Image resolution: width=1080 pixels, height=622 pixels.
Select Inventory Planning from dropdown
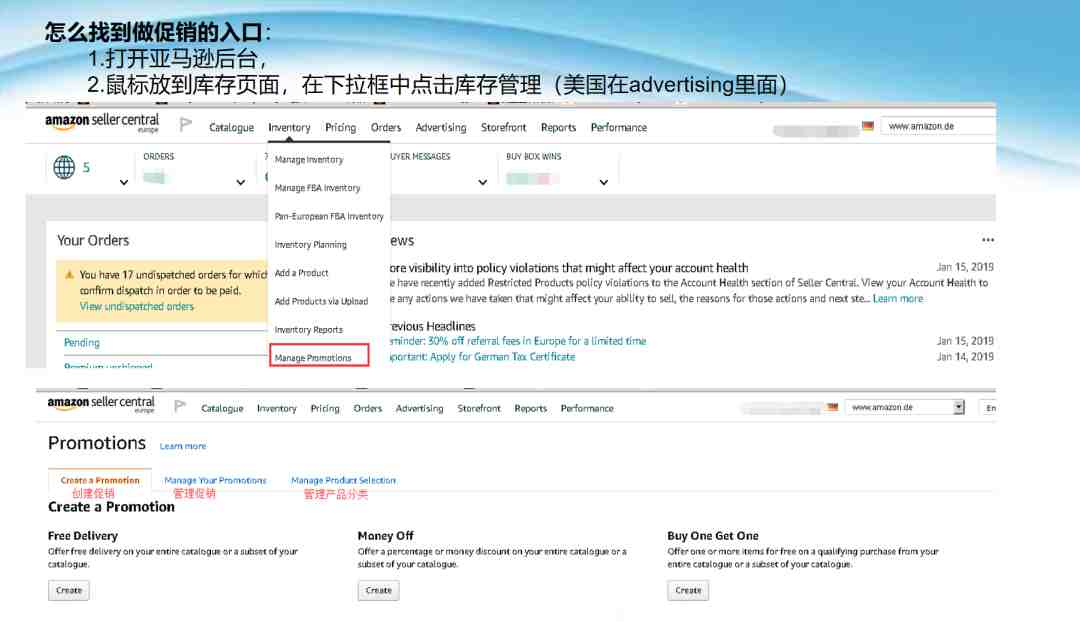(x=311, y=245)
